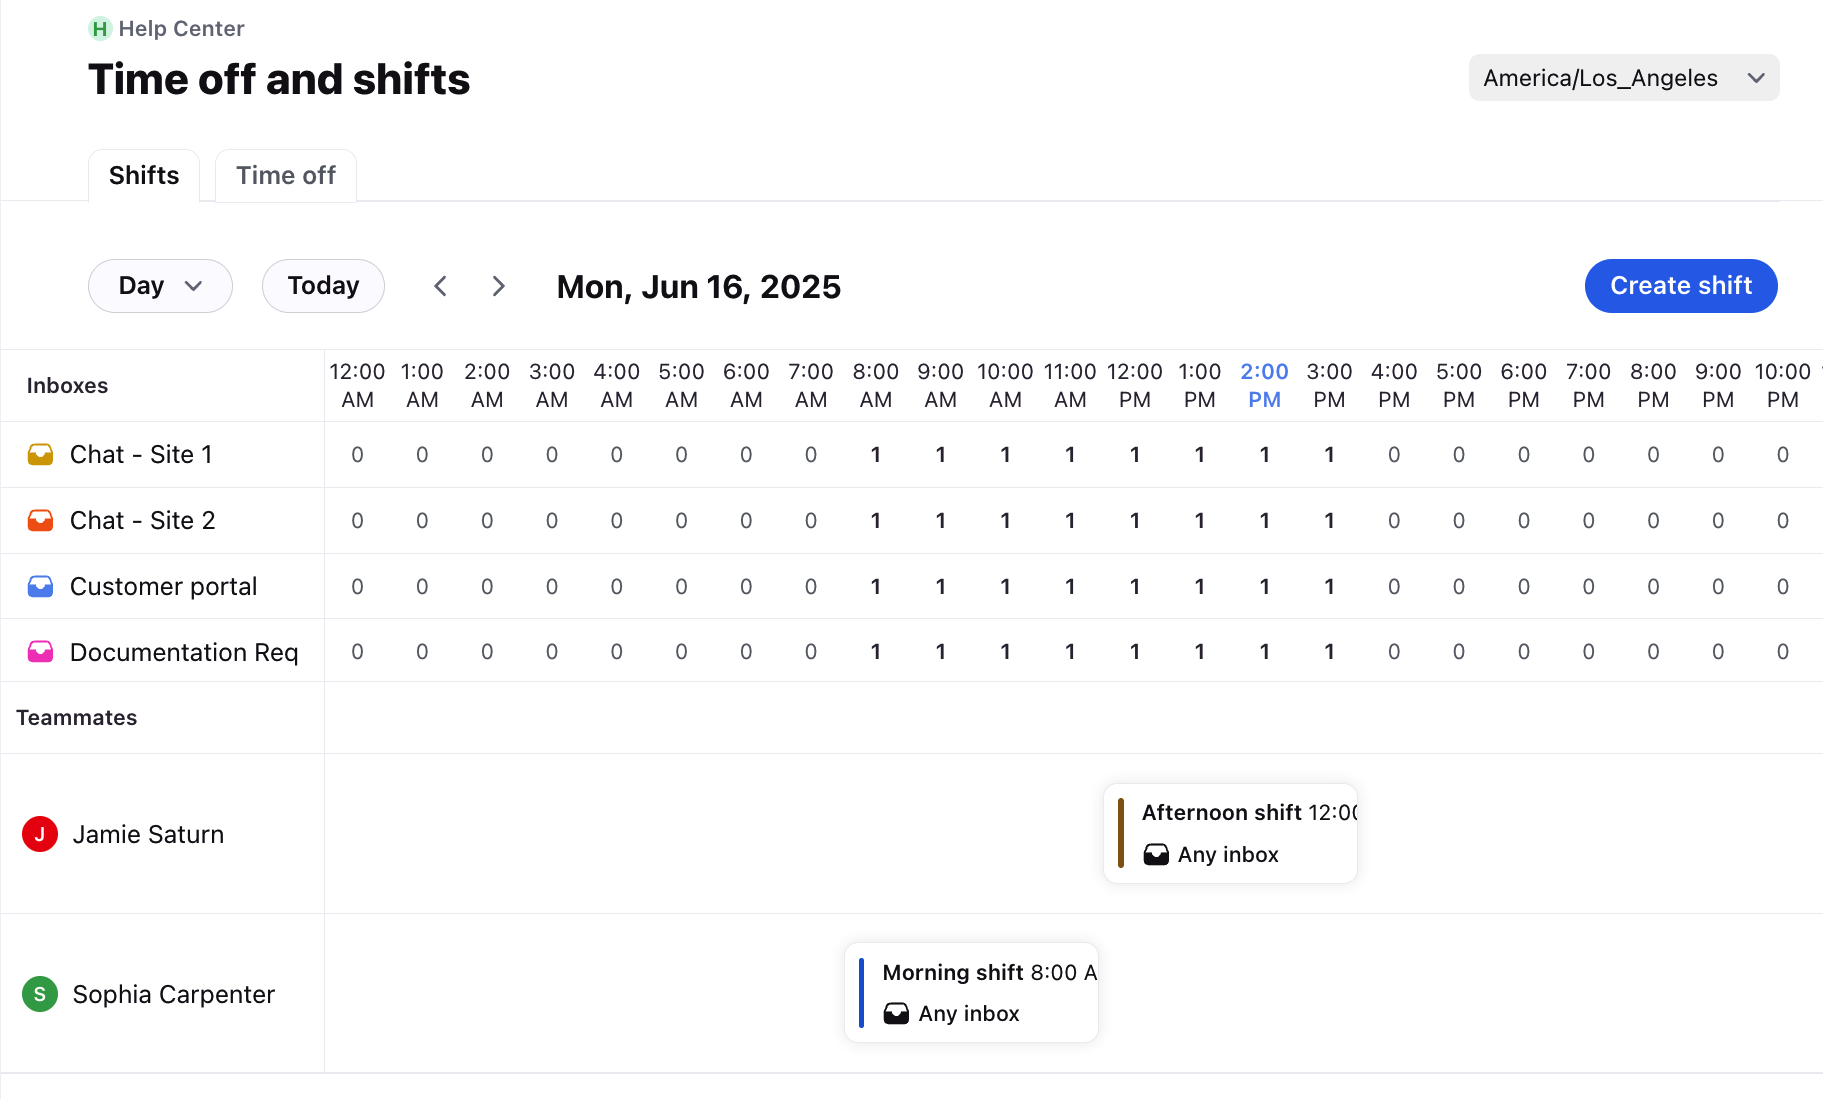Expand the America/Los_Angeles timezone selector
1823x1099 pixels.
tap(1623, 78)
